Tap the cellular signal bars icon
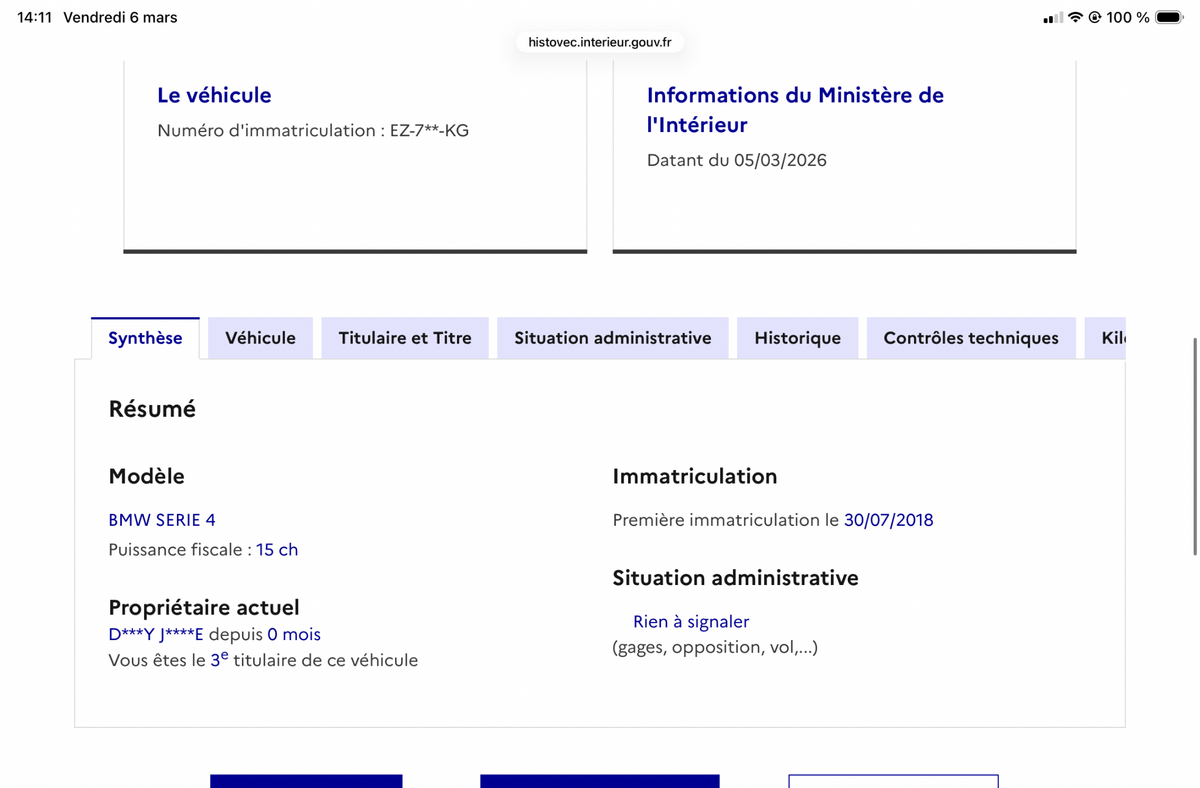 tap(1053, 17)
